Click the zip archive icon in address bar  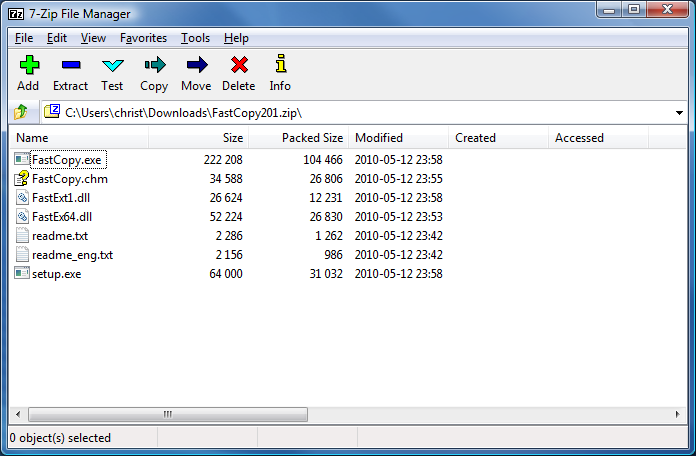[52, 111]
